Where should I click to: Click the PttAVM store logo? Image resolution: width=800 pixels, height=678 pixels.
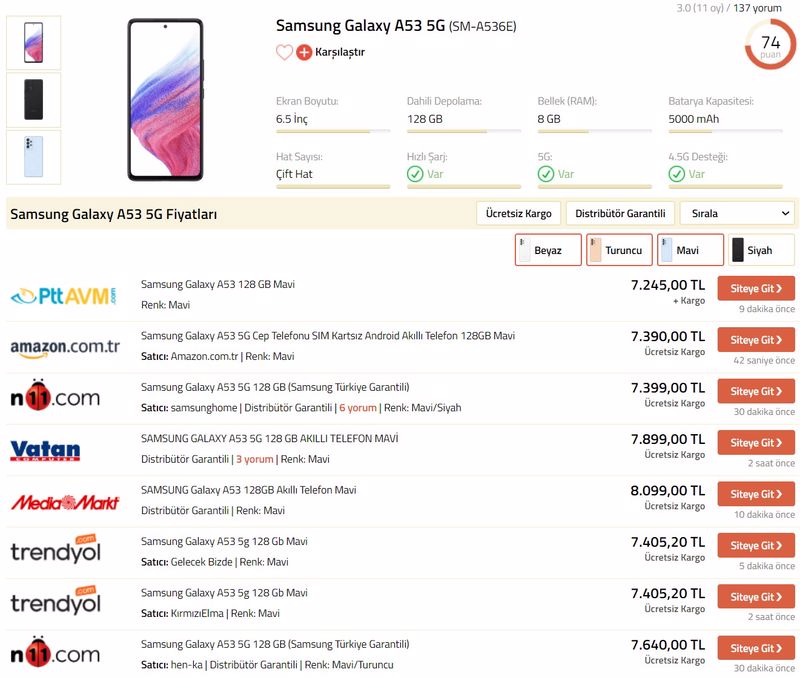pos(64,296)
